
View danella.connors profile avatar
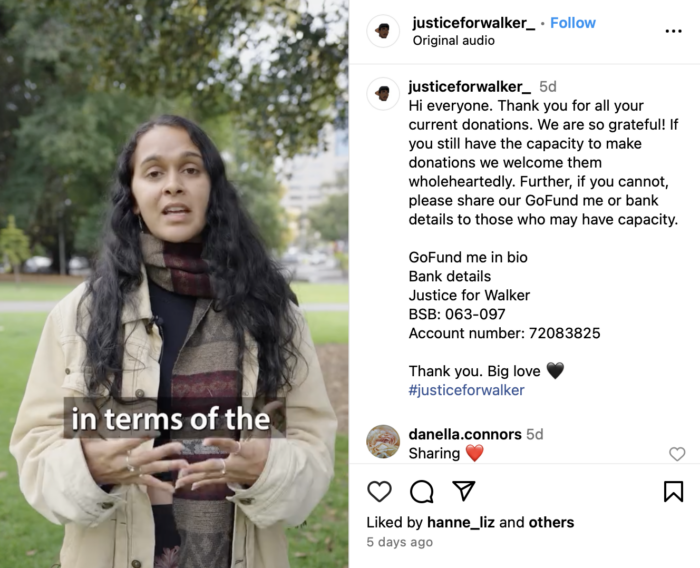[383, 442]
